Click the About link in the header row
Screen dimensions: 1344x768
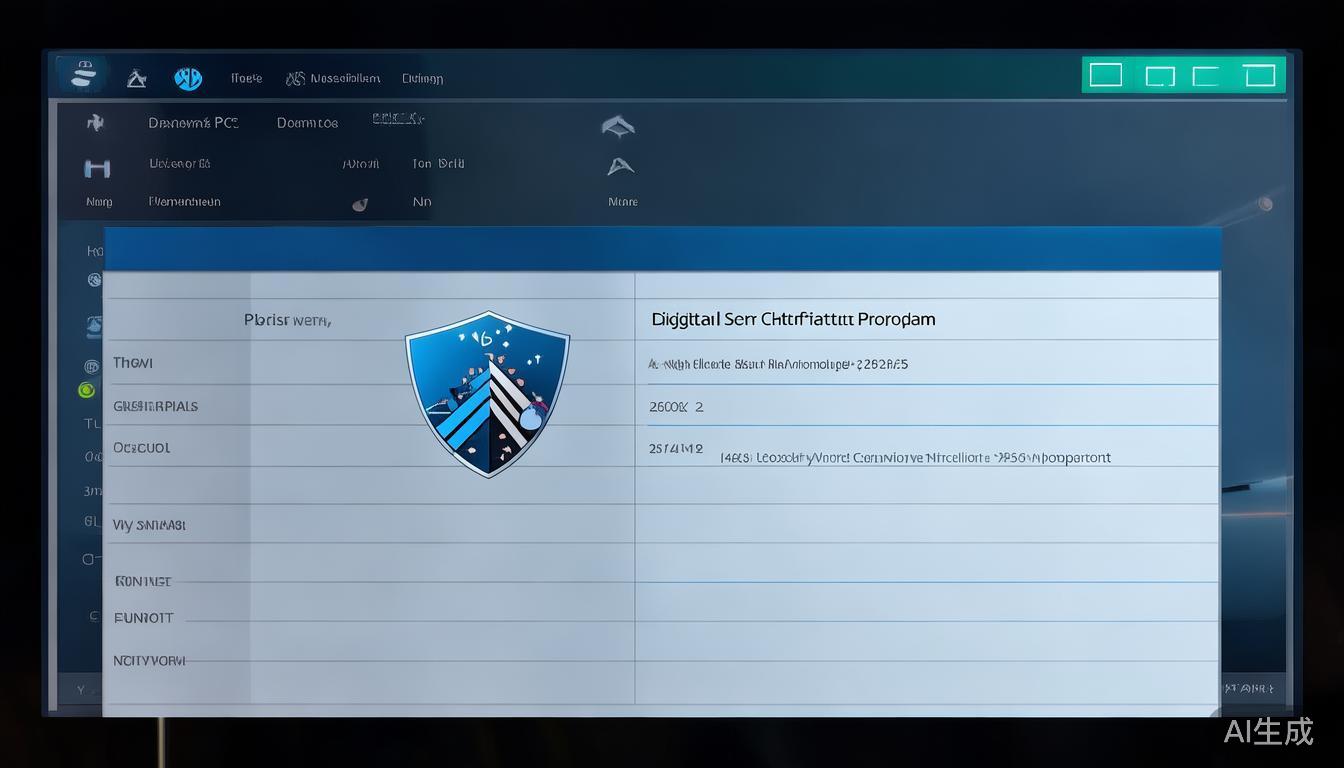click(x=361, y=163)
